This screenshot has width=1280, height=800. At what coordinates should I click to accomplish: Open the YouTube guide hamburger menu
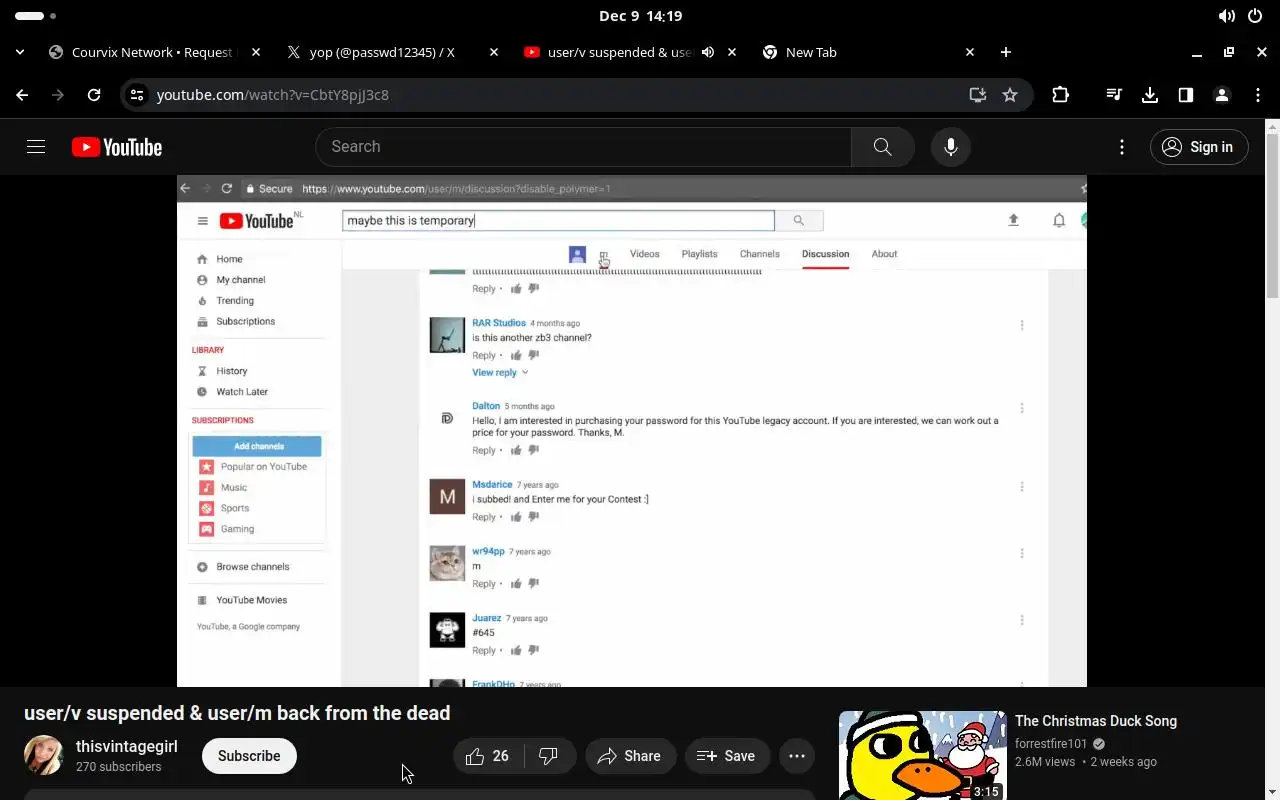[x=36, y=147]
